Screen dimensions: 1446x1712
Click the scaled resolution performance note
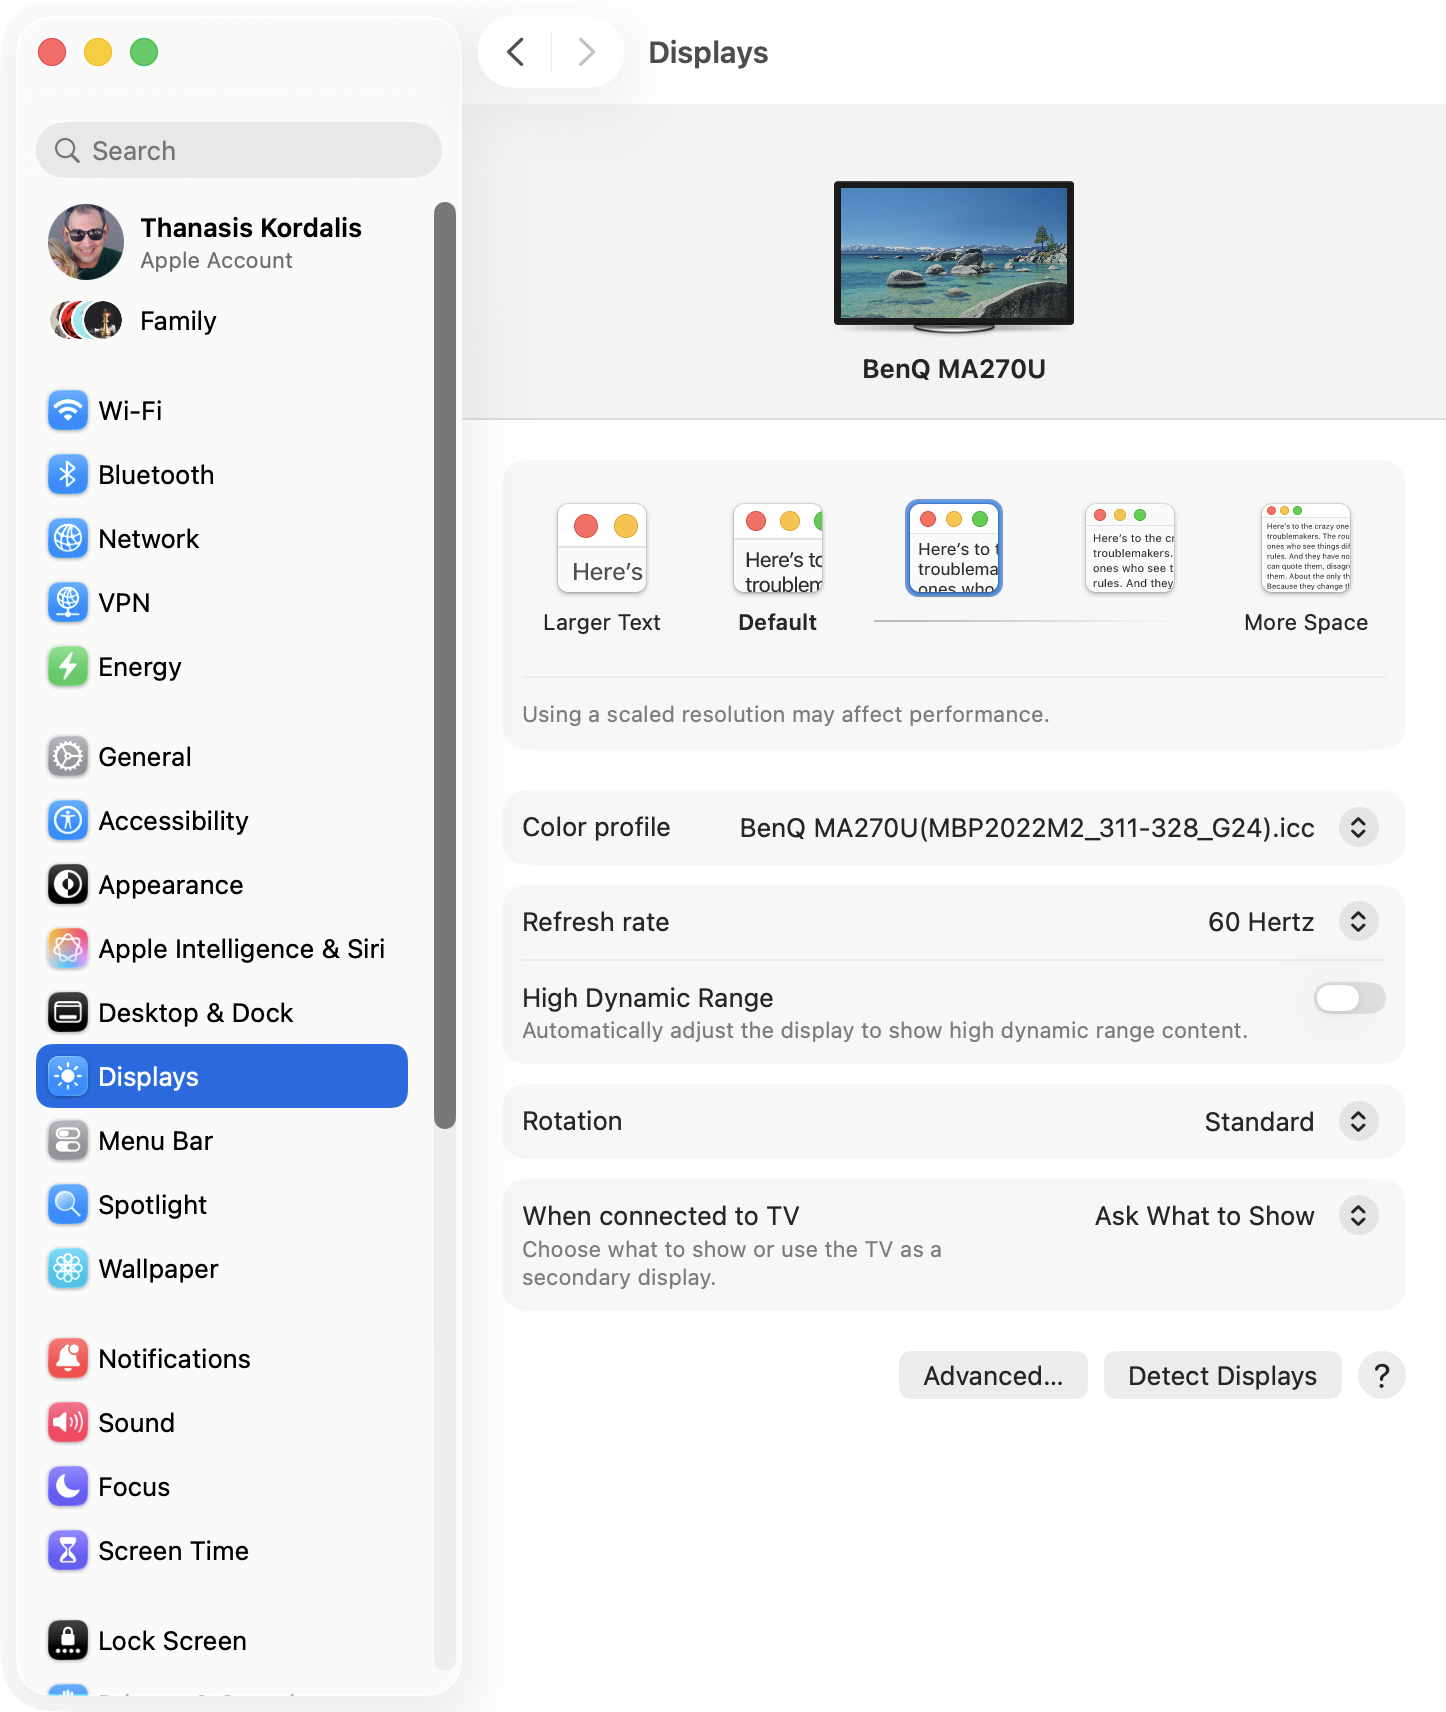pos(786,715)
